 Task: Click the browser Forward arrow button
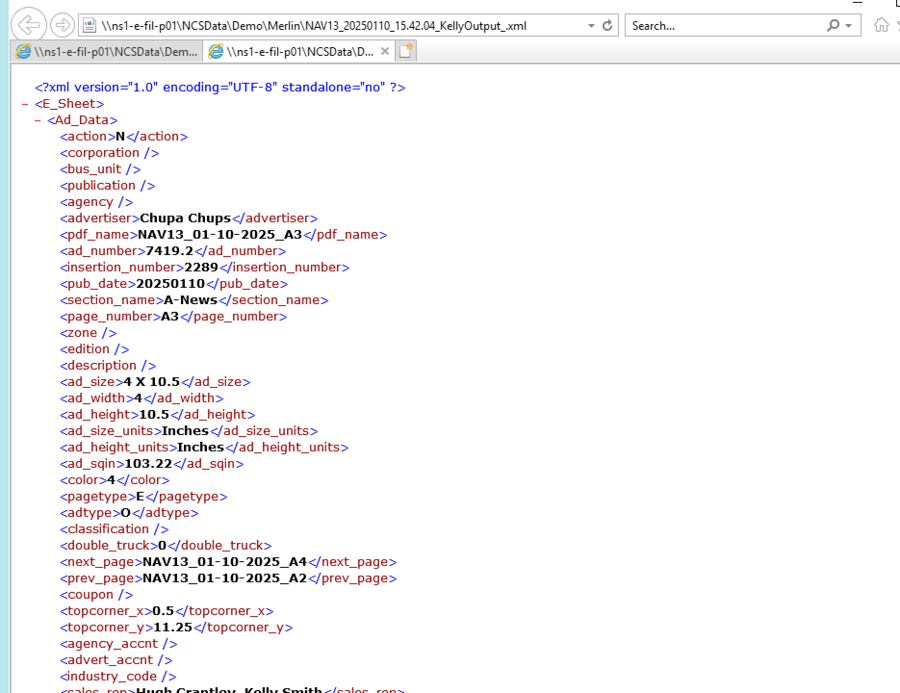[x=62, y=25]
